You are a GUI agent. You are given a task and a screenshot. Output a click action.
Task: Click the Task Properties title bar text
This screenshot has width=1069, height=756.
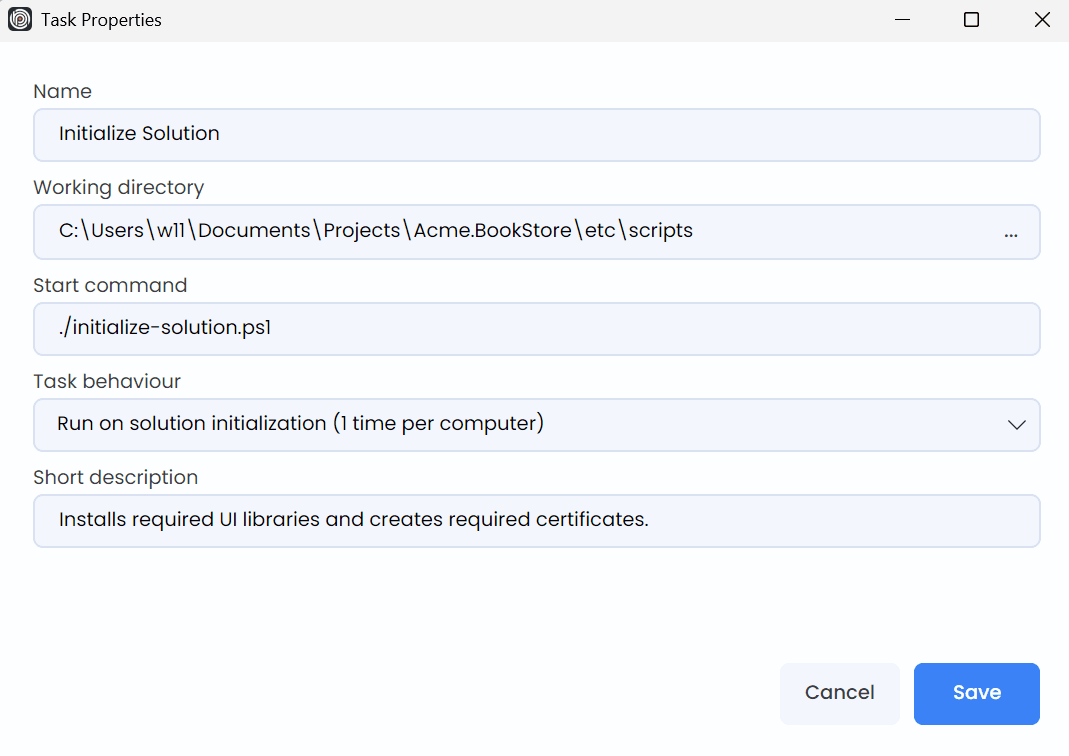[x=100, y=19]
